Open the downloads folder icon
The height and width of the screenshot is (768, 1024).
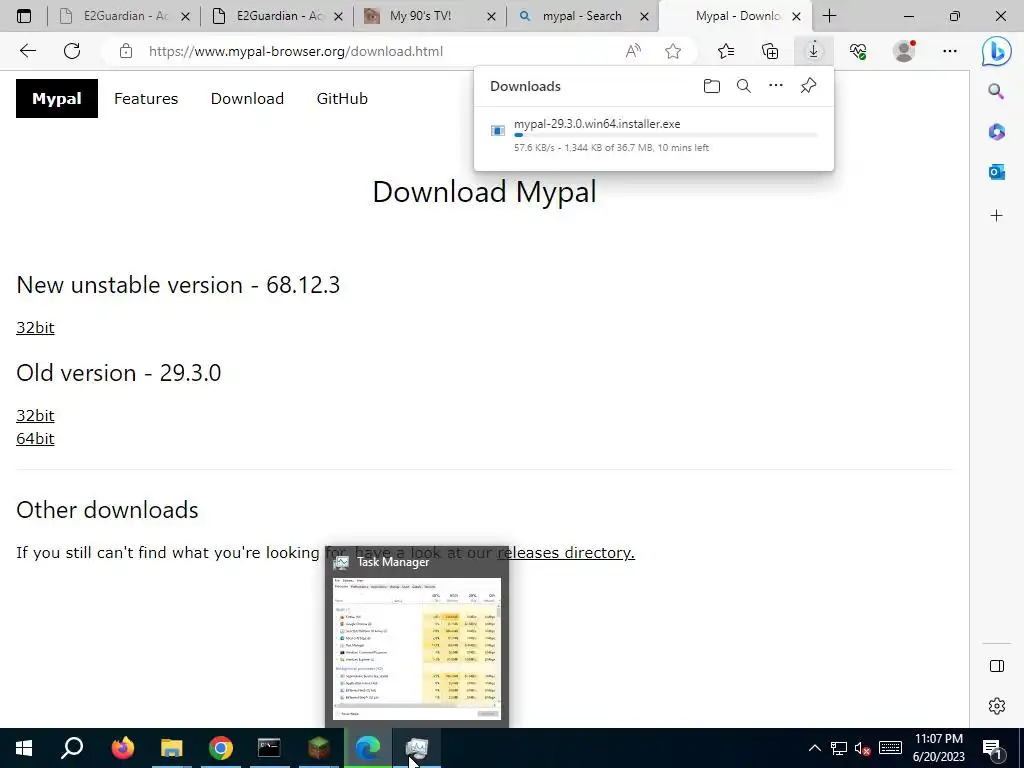tap(712, 86)
